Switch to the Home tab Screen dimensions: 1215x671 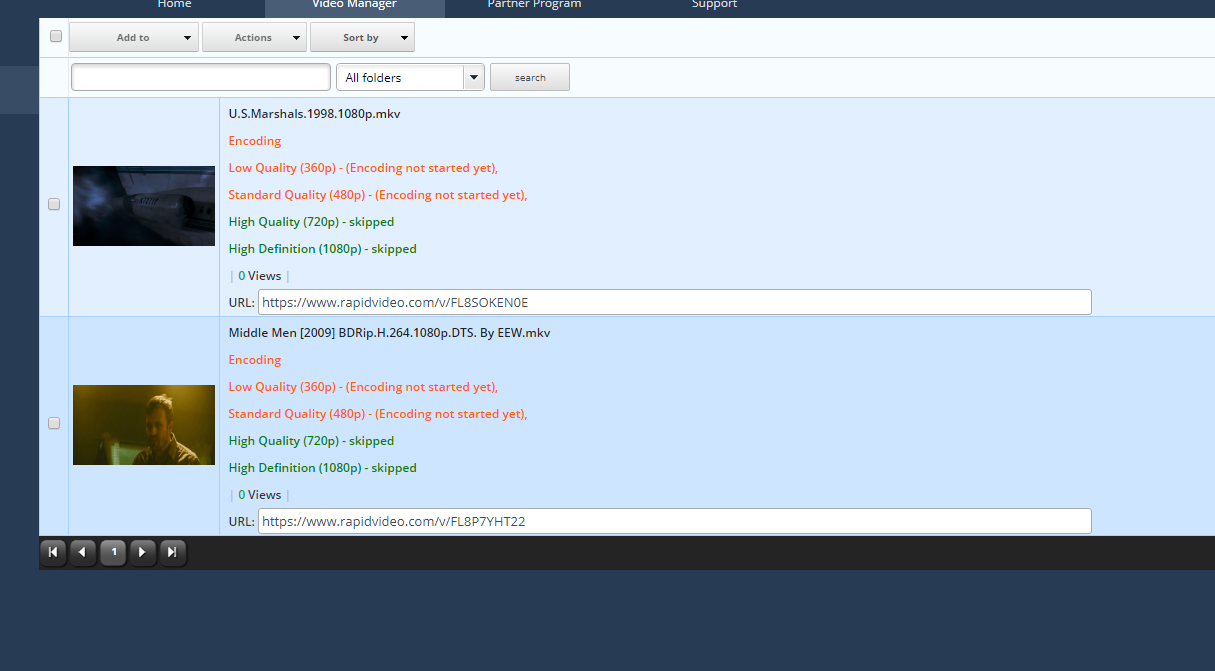174,5
